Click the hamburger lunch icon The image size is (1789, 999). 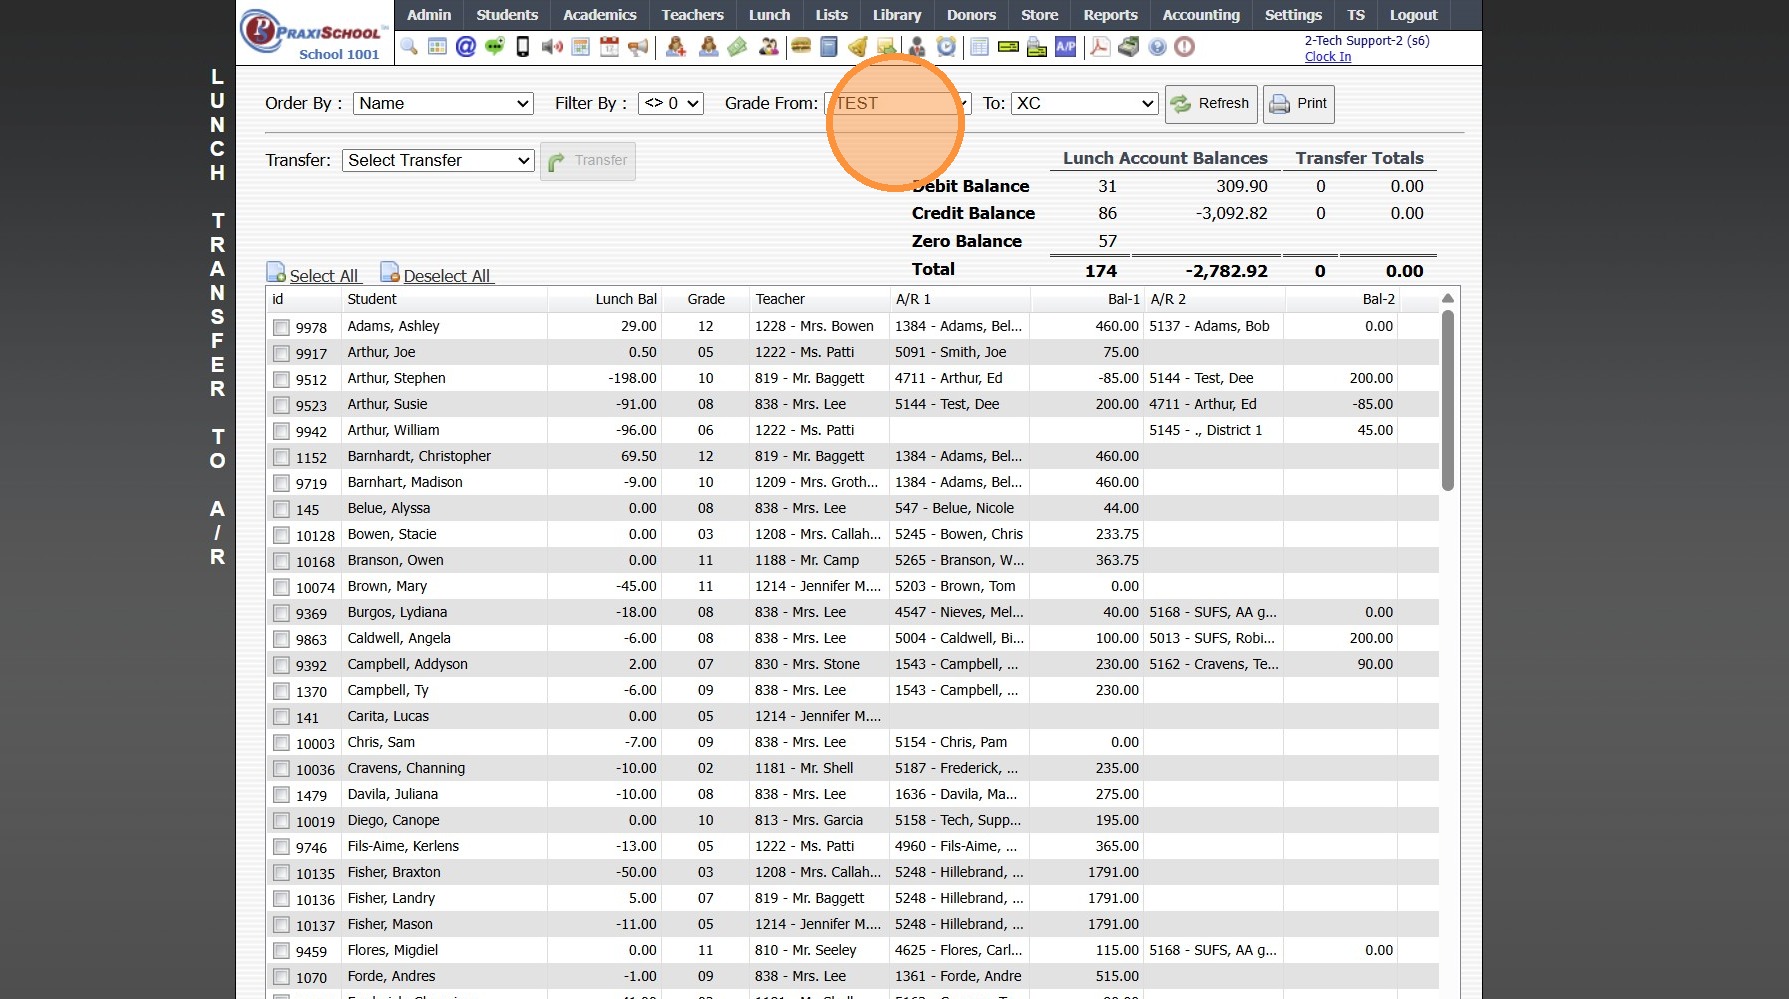[x=800, y=47]
